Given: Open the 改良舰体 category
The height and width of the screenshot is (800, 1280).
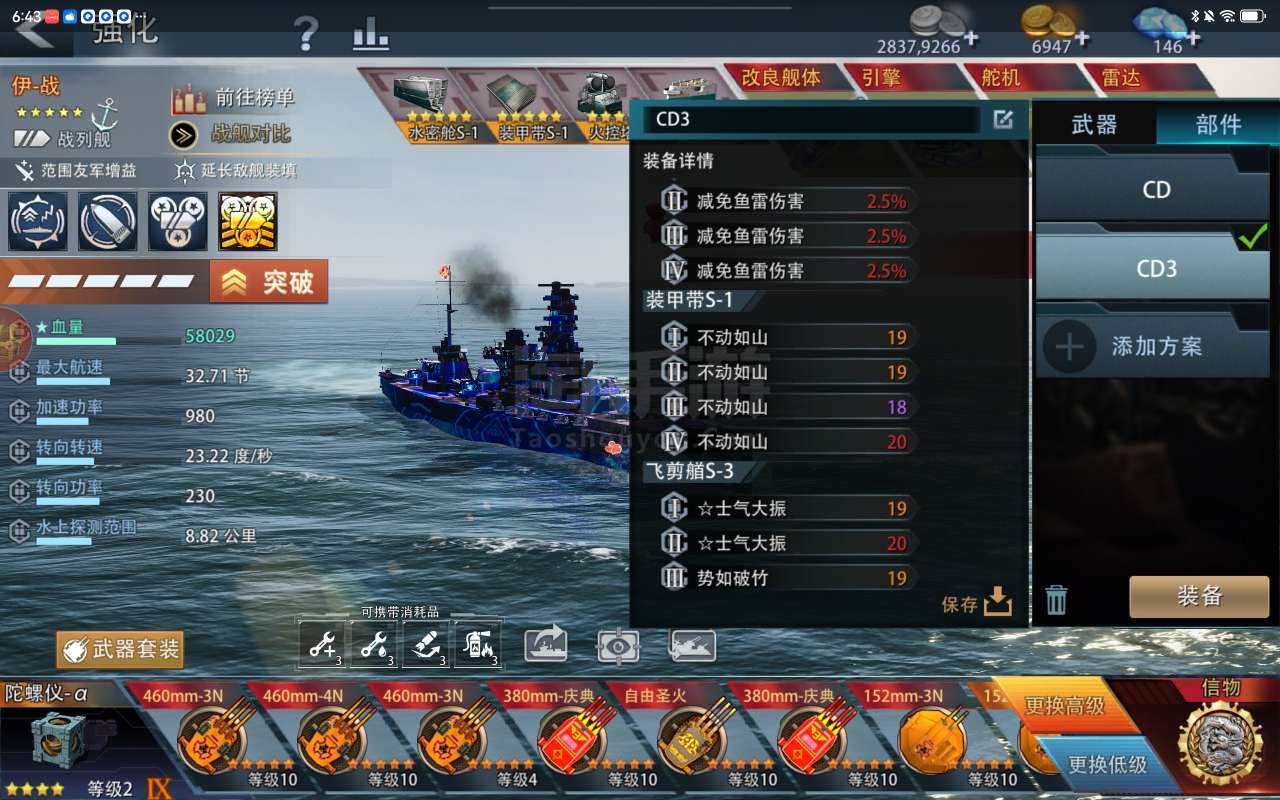Looking at the screenshot, I should [x=781, y=77].
